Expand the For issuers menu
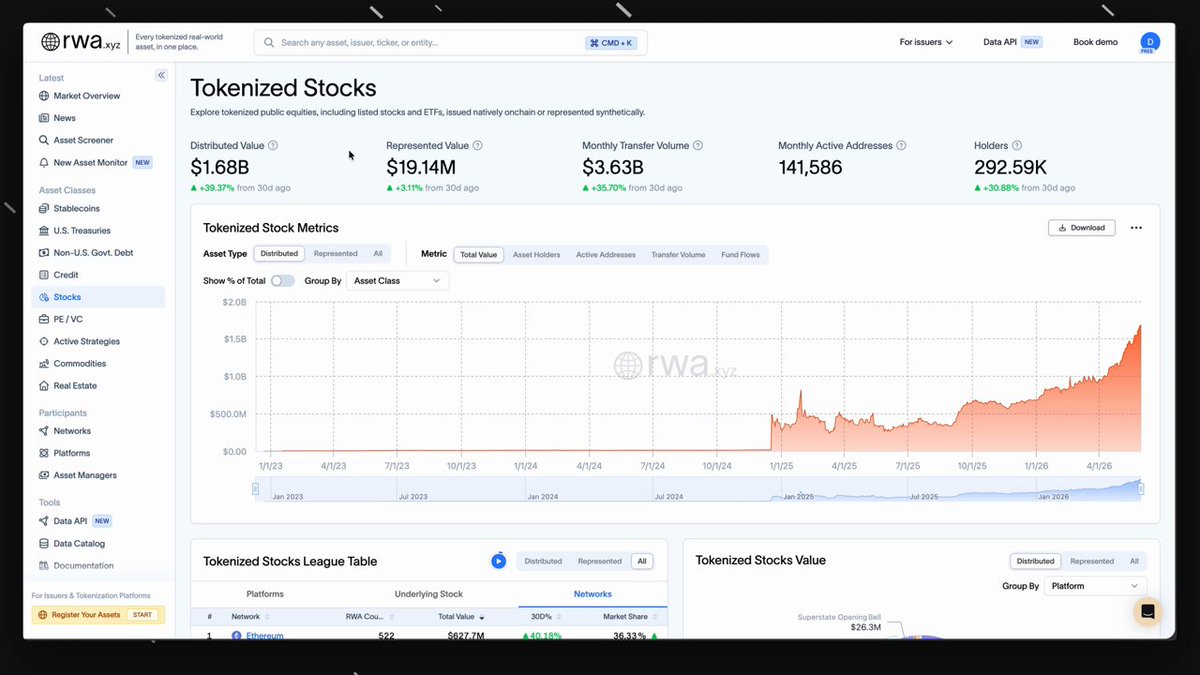1200x675 pixels. click(926, 42)
